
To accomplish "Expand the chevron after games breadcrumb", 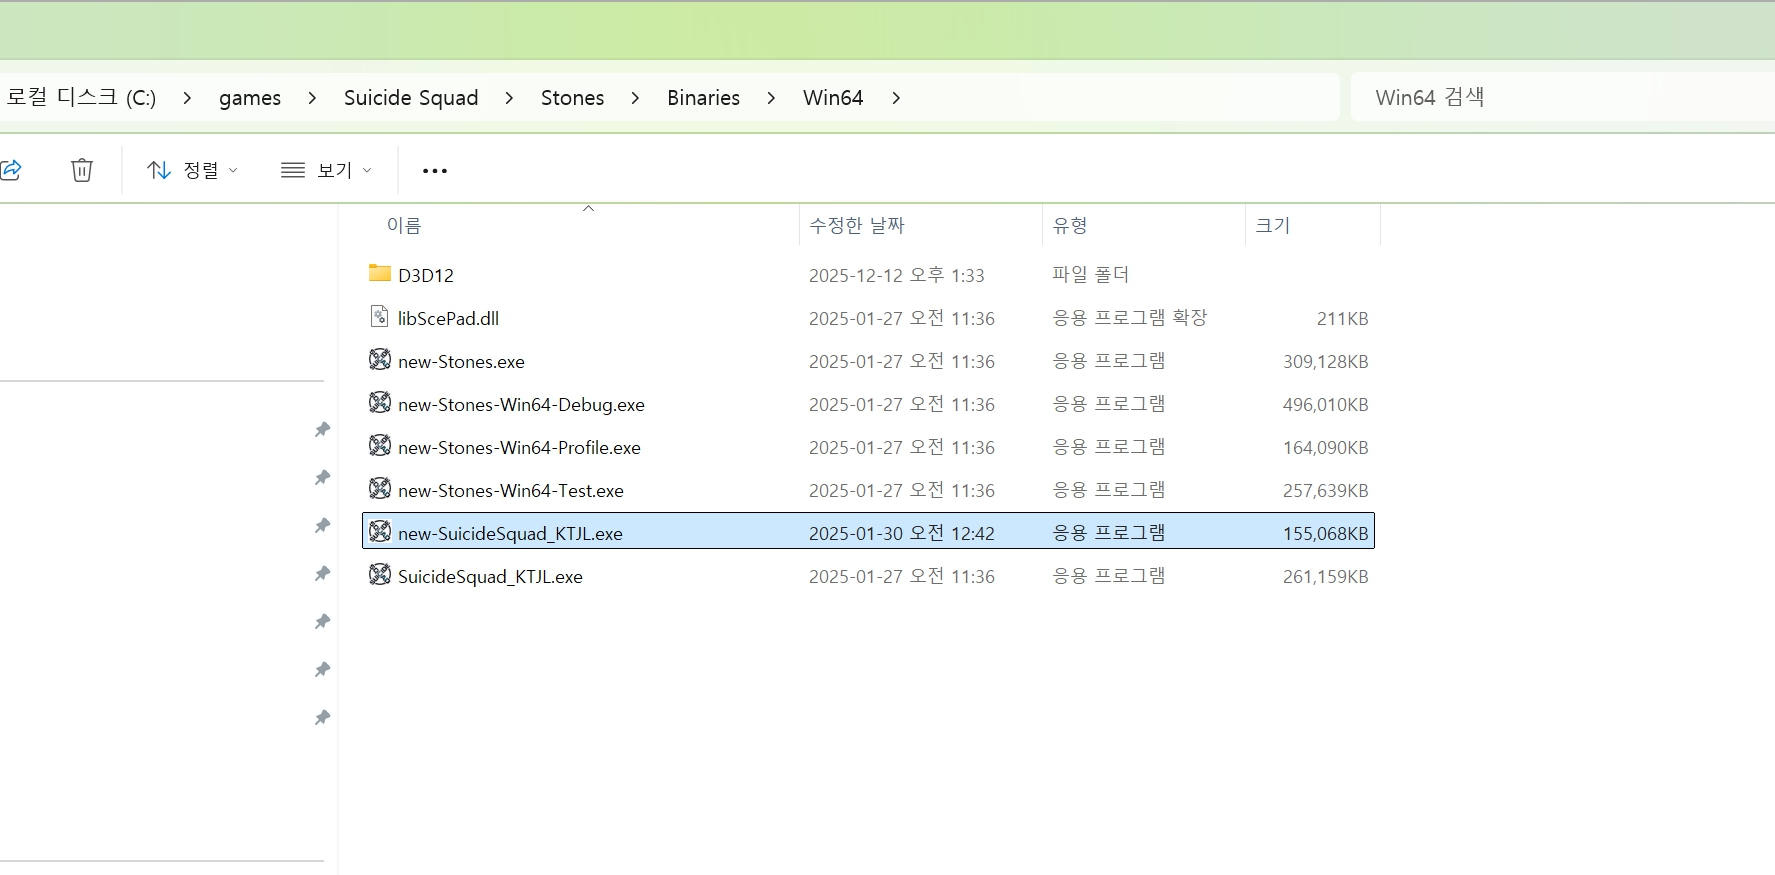I will 312,98.
